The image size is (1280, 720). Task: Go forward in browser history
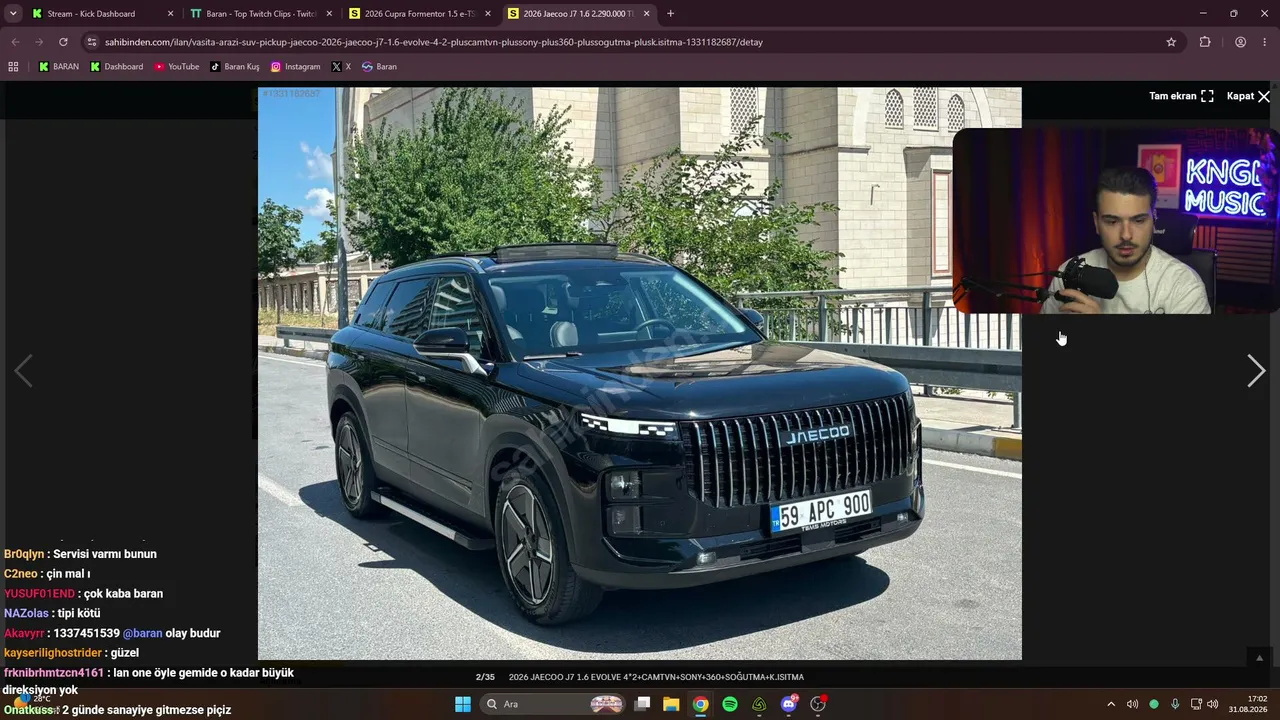coord(39,42)
